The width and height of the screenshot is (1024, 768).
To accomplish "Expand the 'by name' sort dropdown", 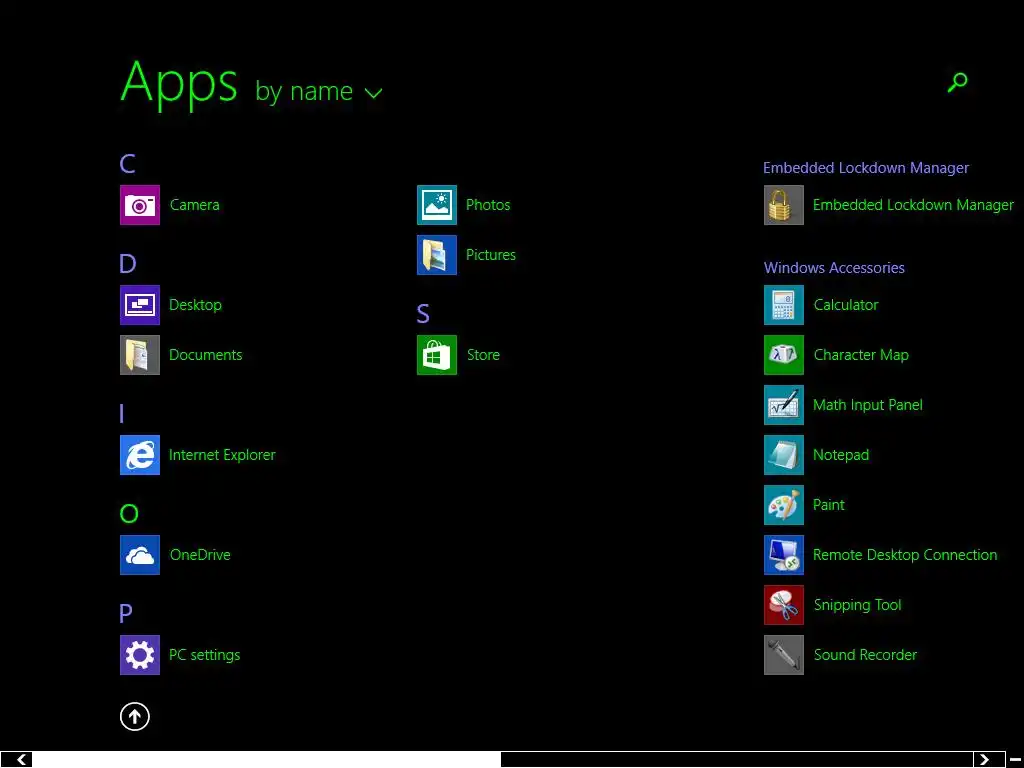I will [x=319, y=91].
